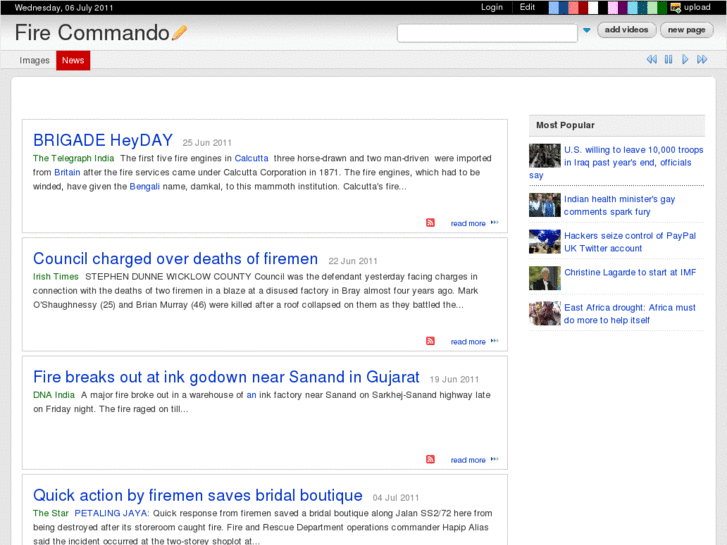This screenshot has width=727, height=545.
Task: Switch to the Images tab
Action: click(34, 61)
